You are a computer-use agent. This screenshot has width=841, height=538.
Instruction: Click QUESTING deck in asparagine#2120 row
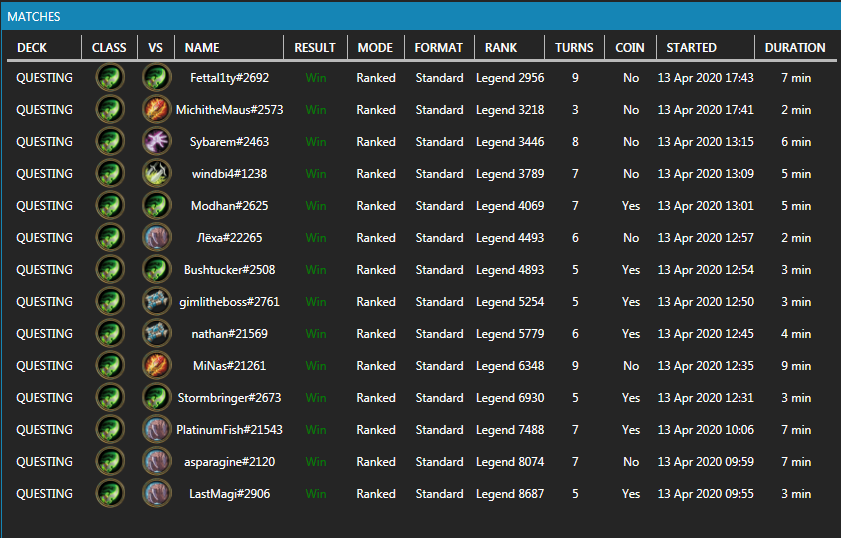click(45, 462)
